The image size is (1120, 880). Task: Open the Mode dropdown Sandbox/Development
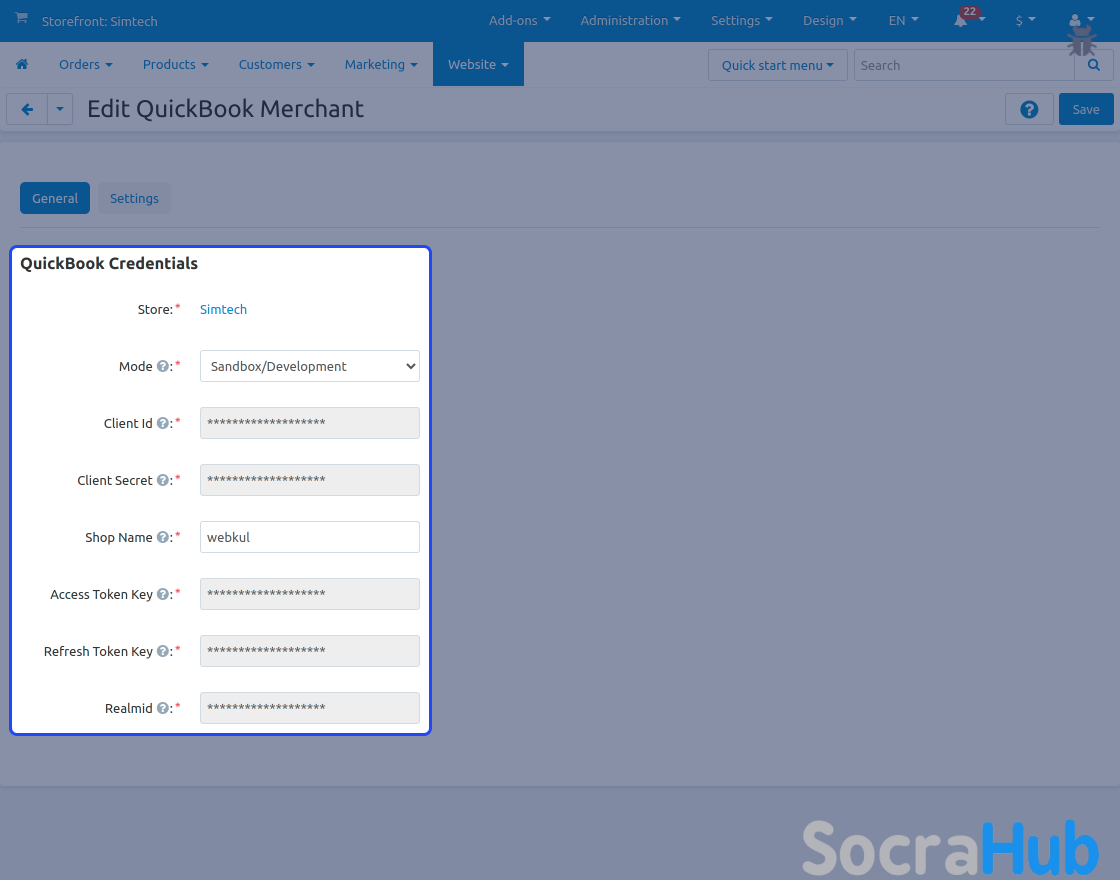[x=309, y=366]
